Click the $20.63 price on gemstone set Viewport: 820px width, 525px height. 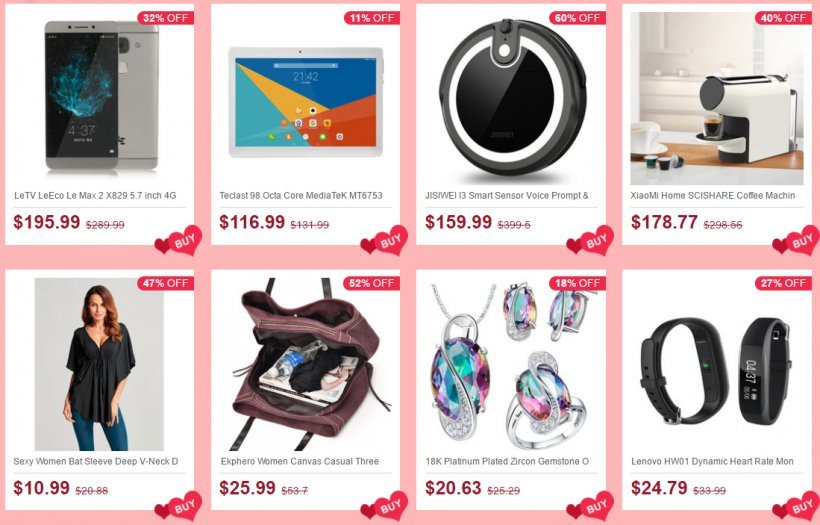pyautogui.click(x=453, y=488)
